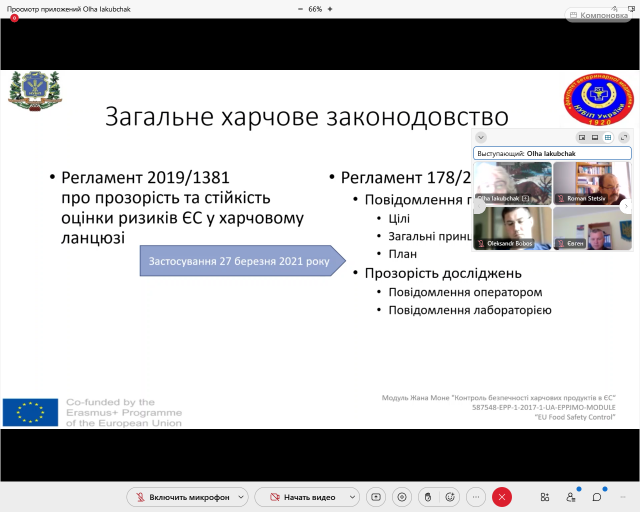Collapse the floating video panel chevron

tap(481, 137)
